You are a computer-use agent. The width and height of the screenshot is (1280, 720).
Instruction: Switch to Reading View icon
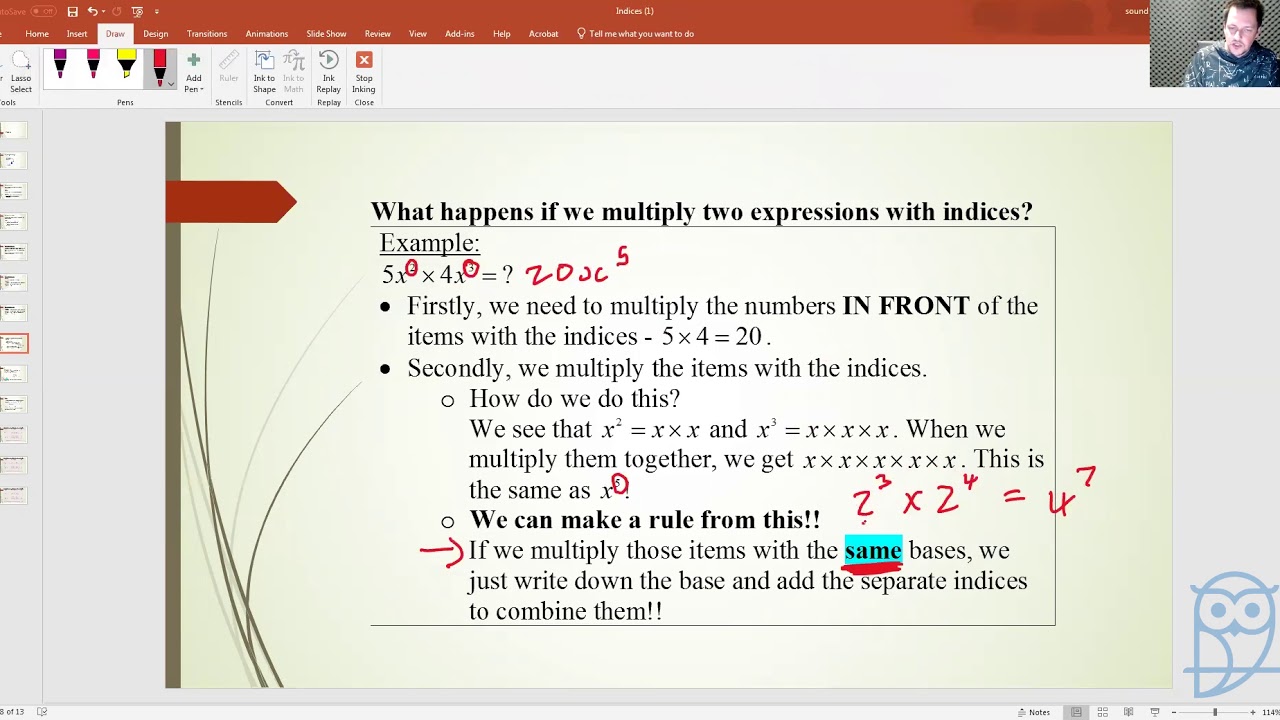[x=1128, y=712]
